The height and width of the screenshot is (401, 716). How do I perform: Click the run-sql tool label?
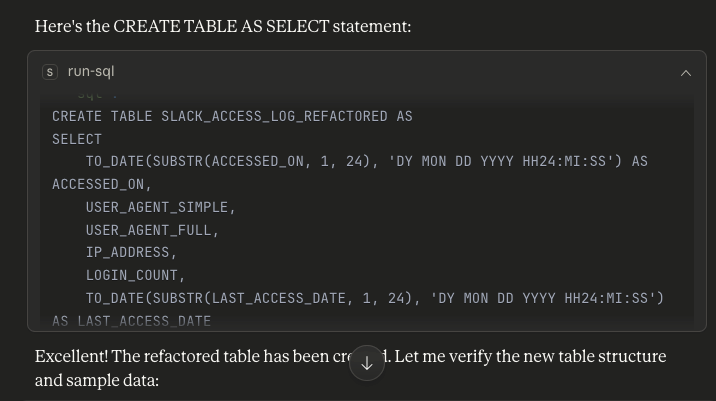click(x=91, y=72)
